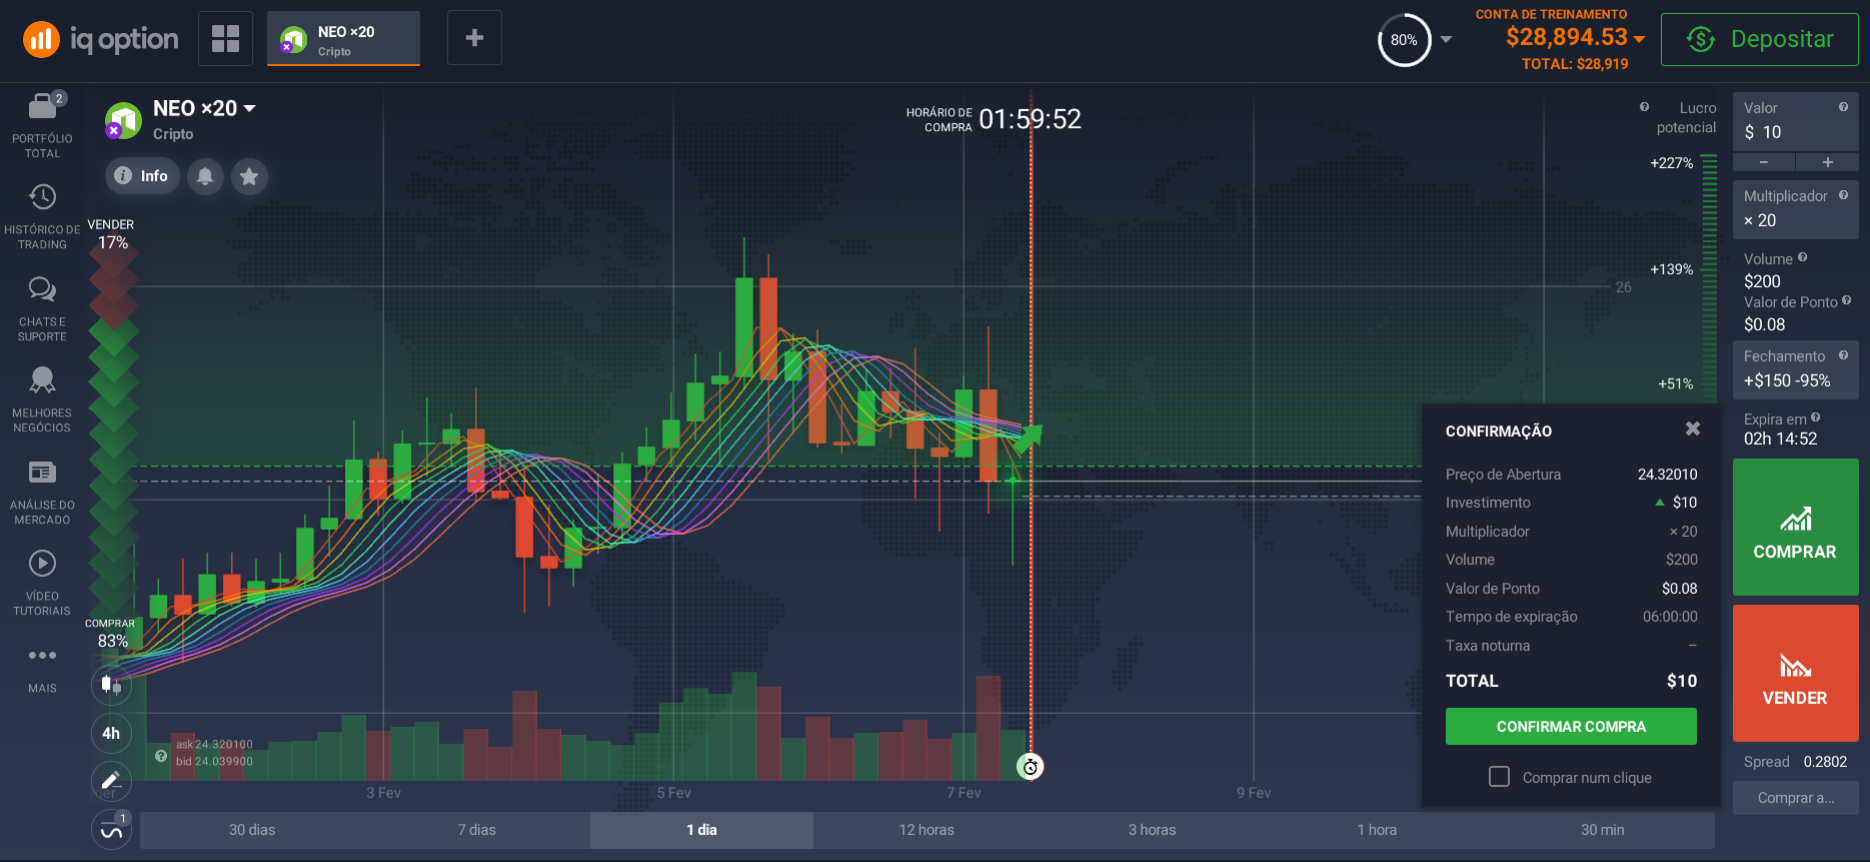The height and width of the screenshot is (862, 1870).
Task: Open Chats e Suporte
Action: click(x=42, y=309)
